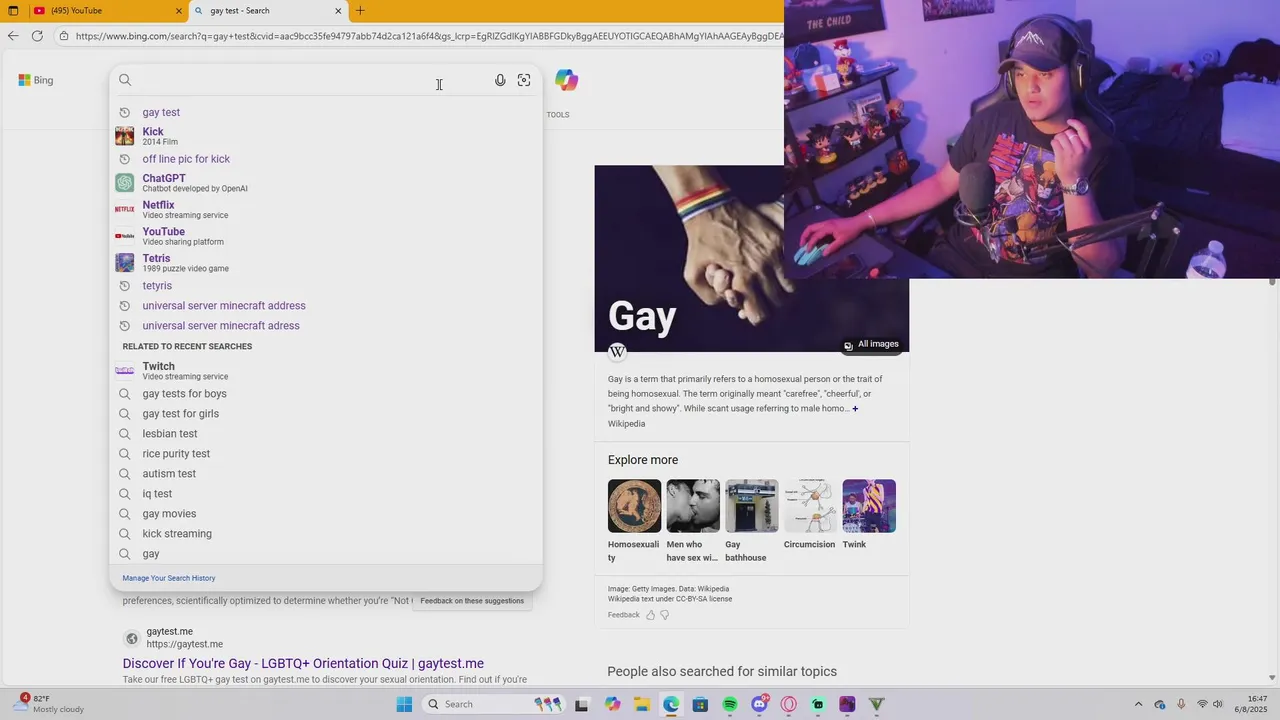Switch to the YouTube tab
The height and width of the screenshot is (720, 1280).
106,11
